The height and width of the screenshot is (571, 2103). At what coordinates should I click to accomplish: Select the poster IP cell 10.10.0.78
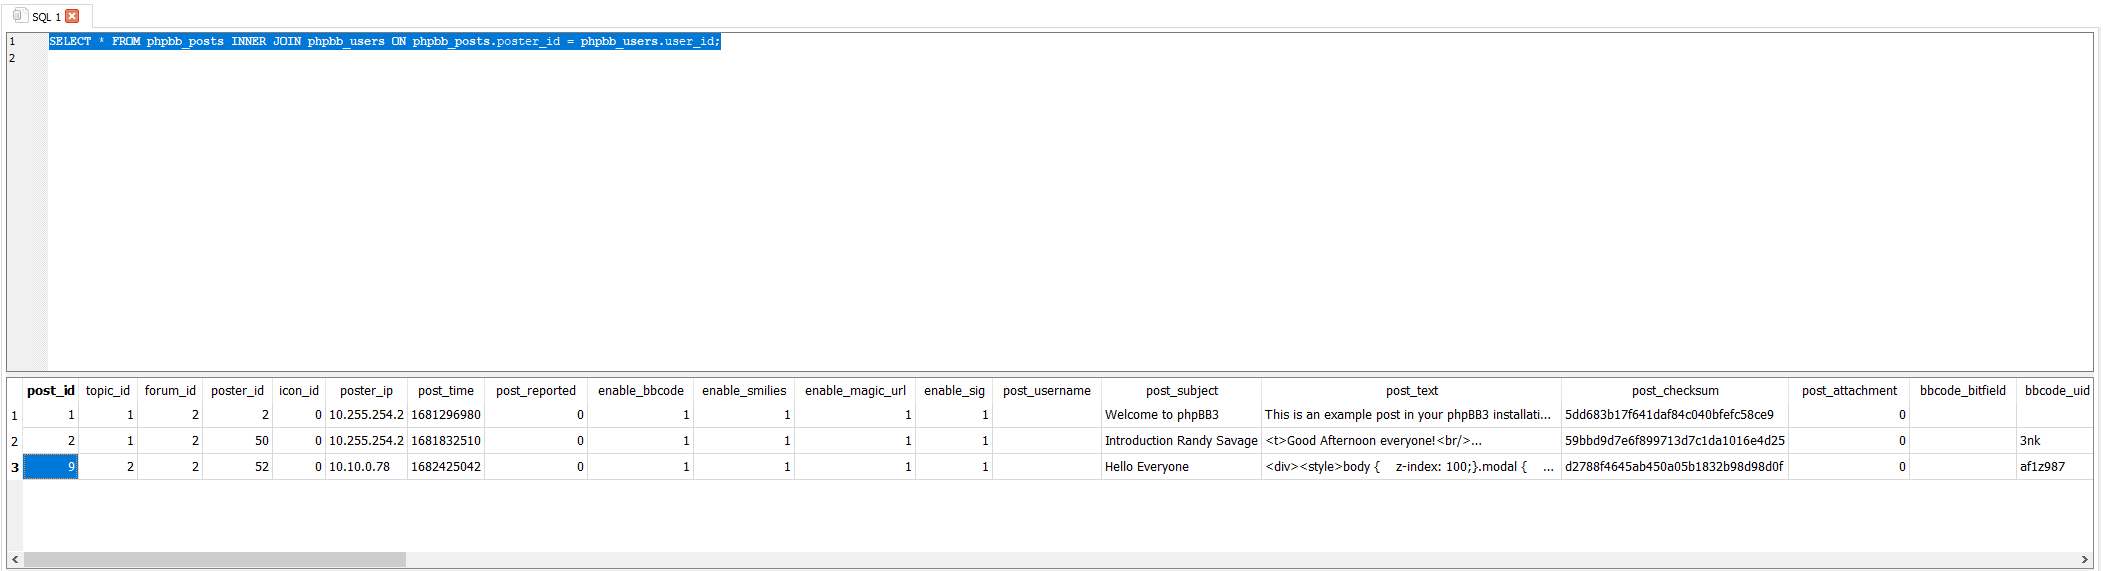coord(360,467)
